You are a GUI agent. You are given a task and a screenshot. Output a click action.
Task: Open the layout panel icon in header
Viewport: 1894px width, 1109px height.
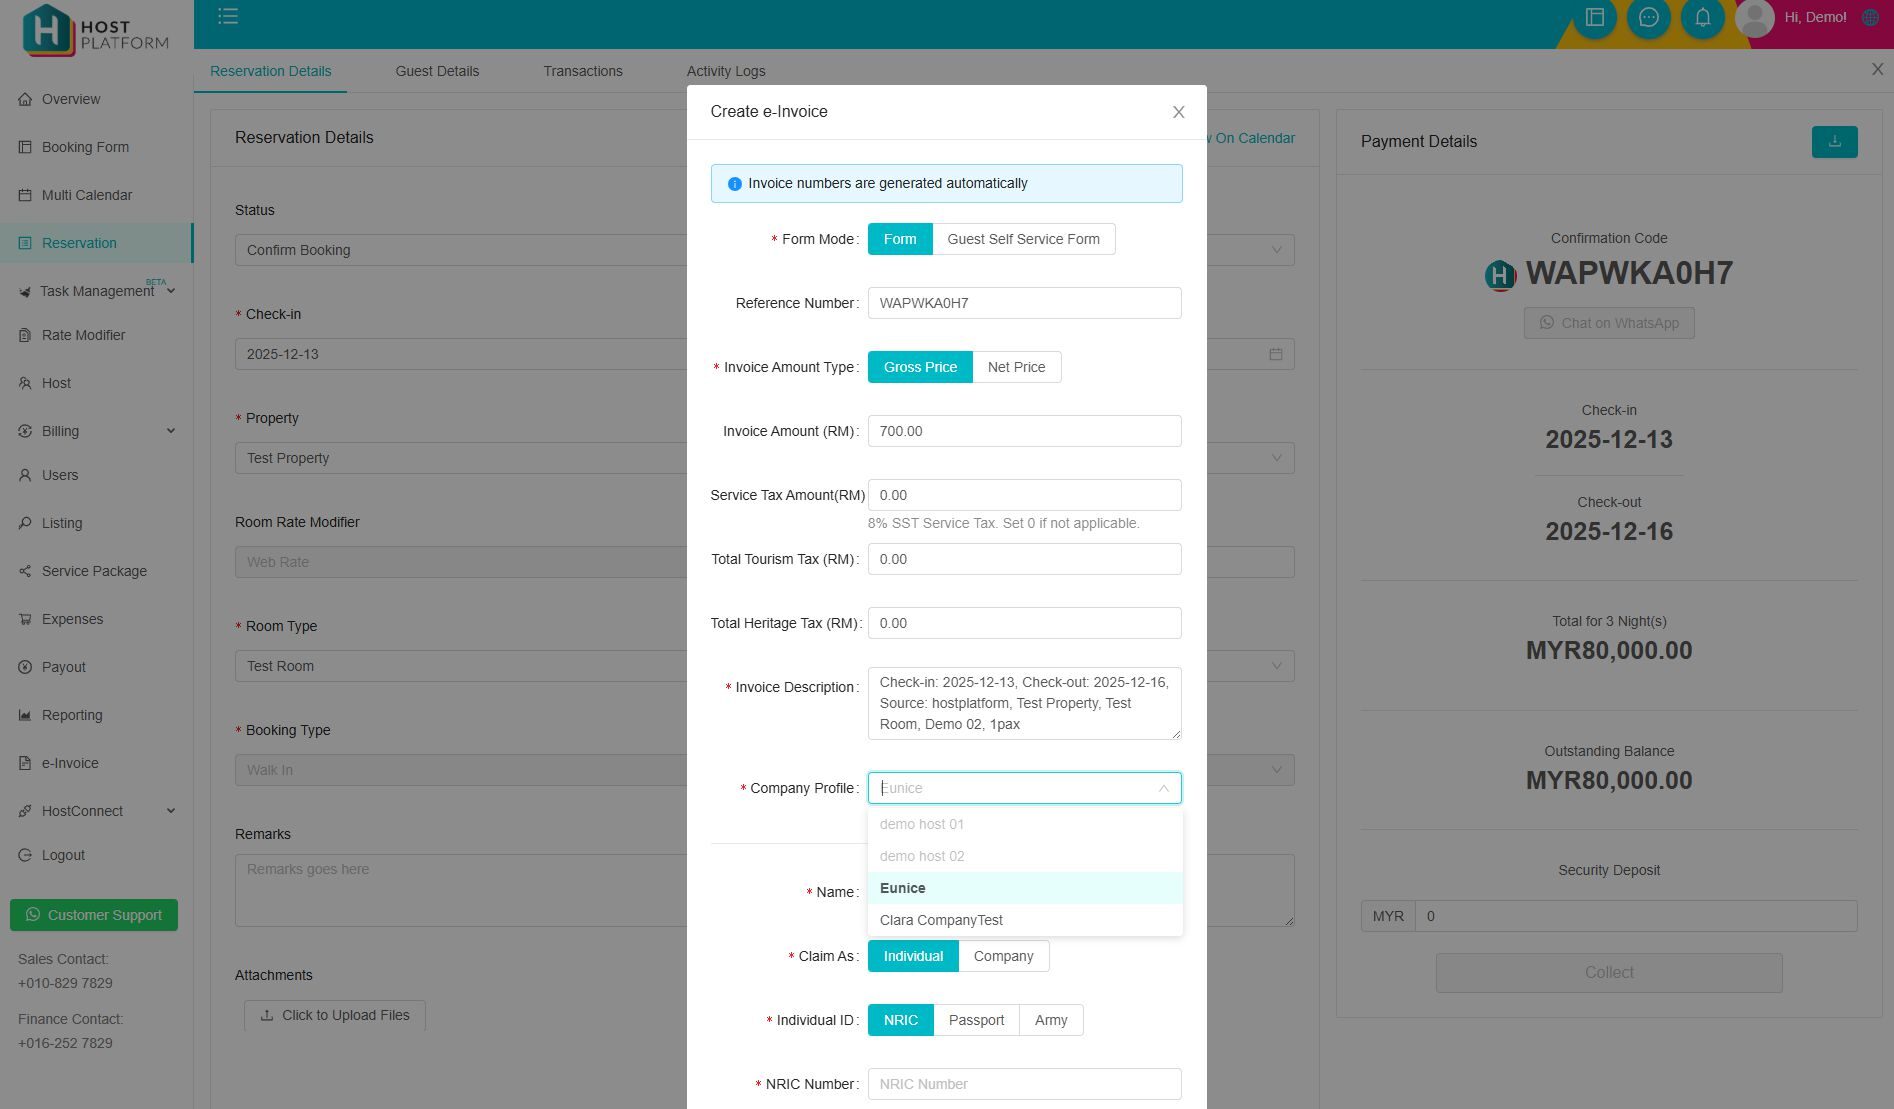click(x=1595, y=17)
